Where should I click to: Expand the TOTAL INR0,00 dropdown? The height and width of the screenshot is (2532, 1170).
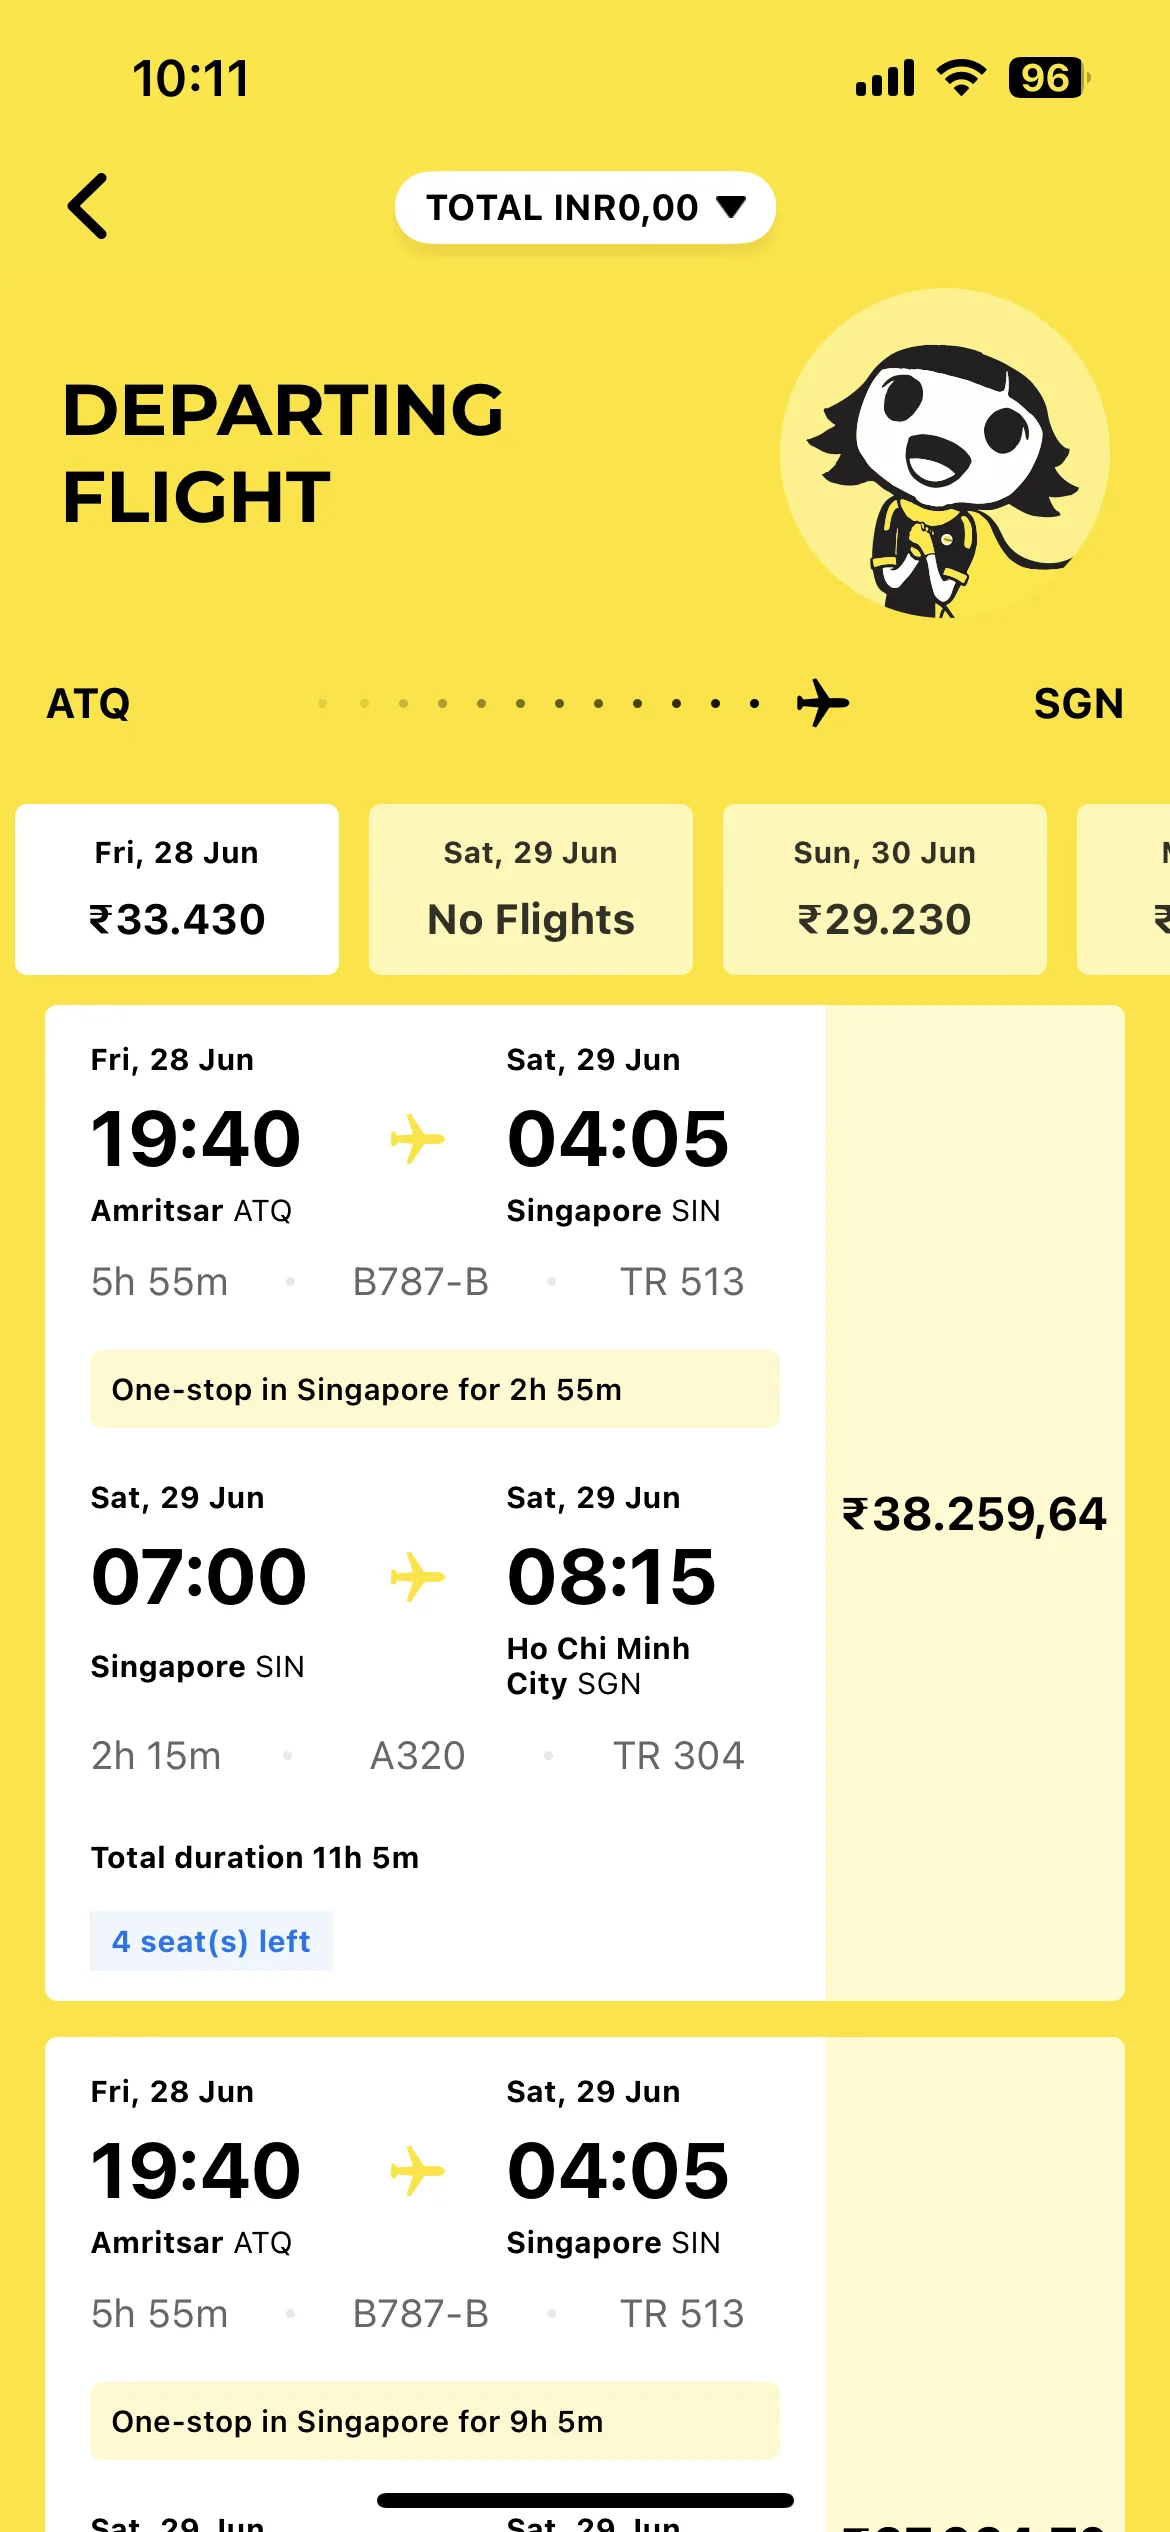585,207
